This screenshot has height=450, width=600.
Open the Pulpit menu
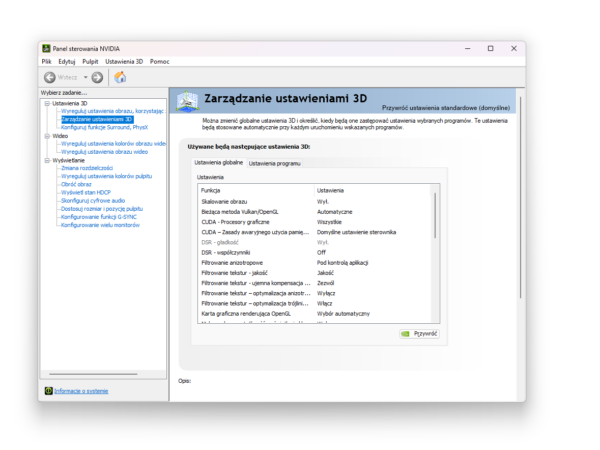[x=90, y=62]
